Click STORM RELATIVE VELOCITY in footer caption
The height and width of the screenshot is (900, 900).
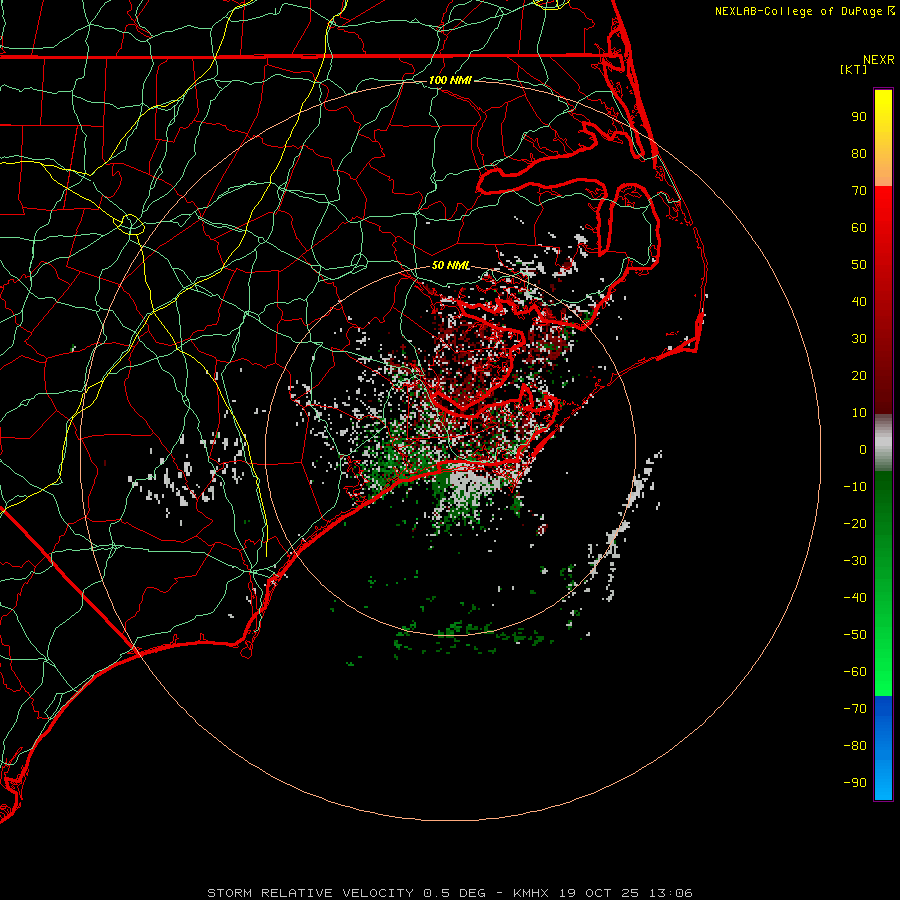click(x=310, y=893)
